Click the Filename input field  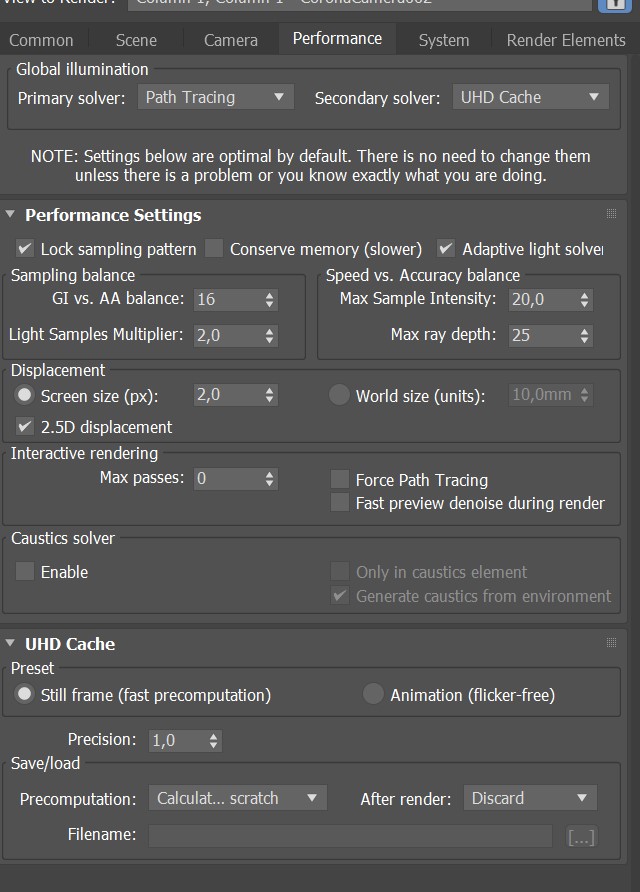tap(350, 836)
